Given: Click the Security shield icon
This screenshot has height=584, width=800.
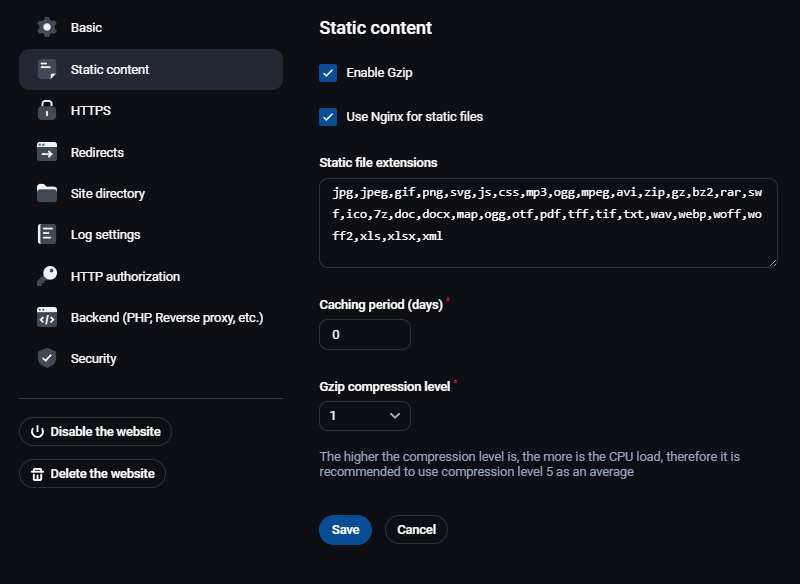Looking at the screenshot, I should pos(47,358).
